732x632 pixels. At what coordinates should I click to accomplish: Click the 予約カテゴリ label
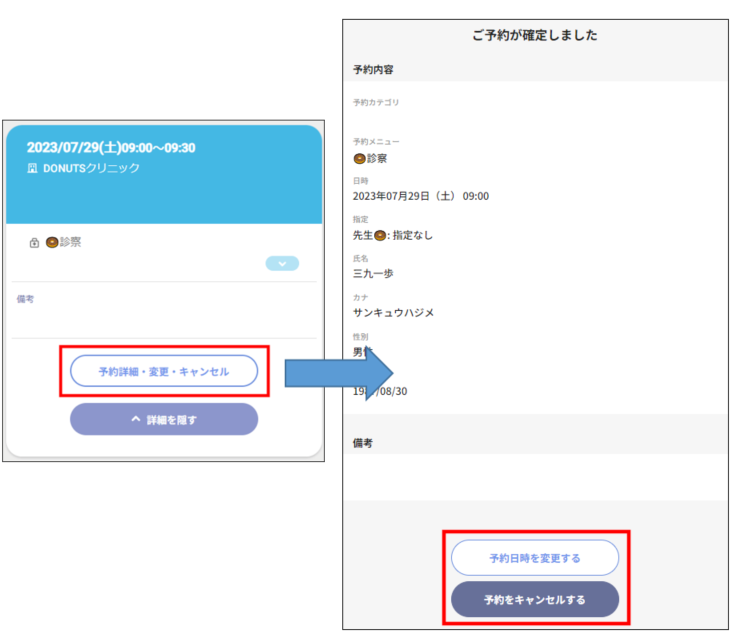pos(376,102)
